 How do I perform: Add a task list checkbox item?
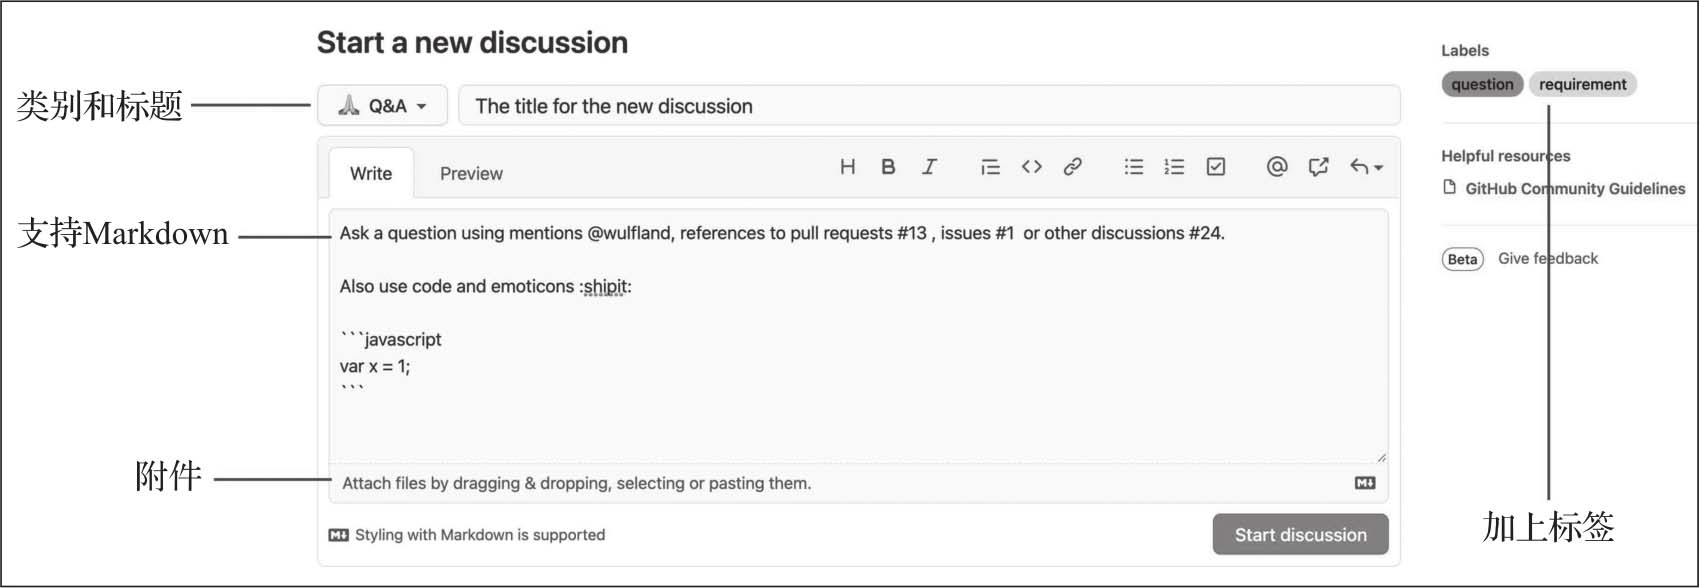click(x=1215, y=167)
